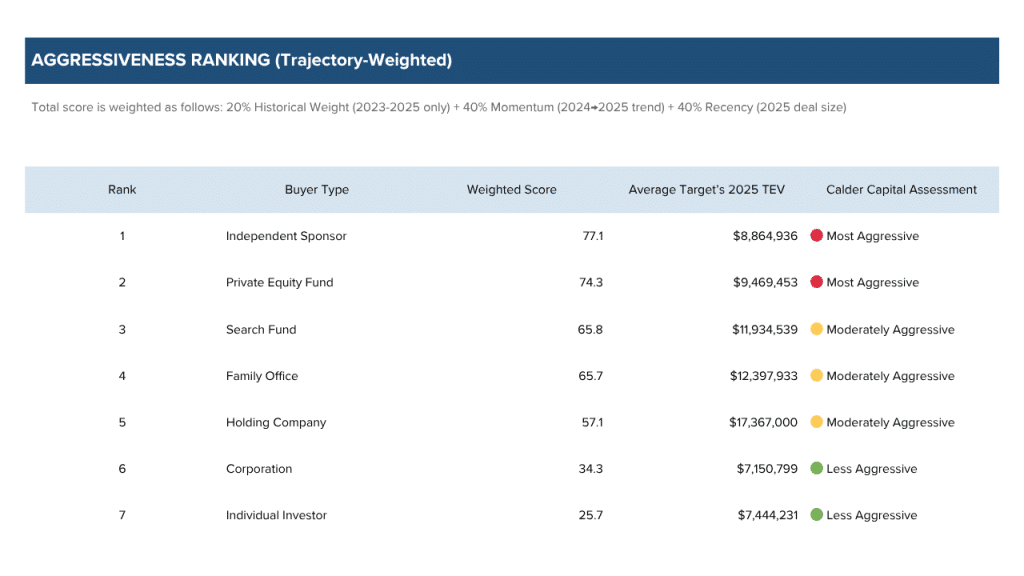Click the Weighted Score column header
This screenshot has height=576, width=1024.
click(x=511, y=190)
